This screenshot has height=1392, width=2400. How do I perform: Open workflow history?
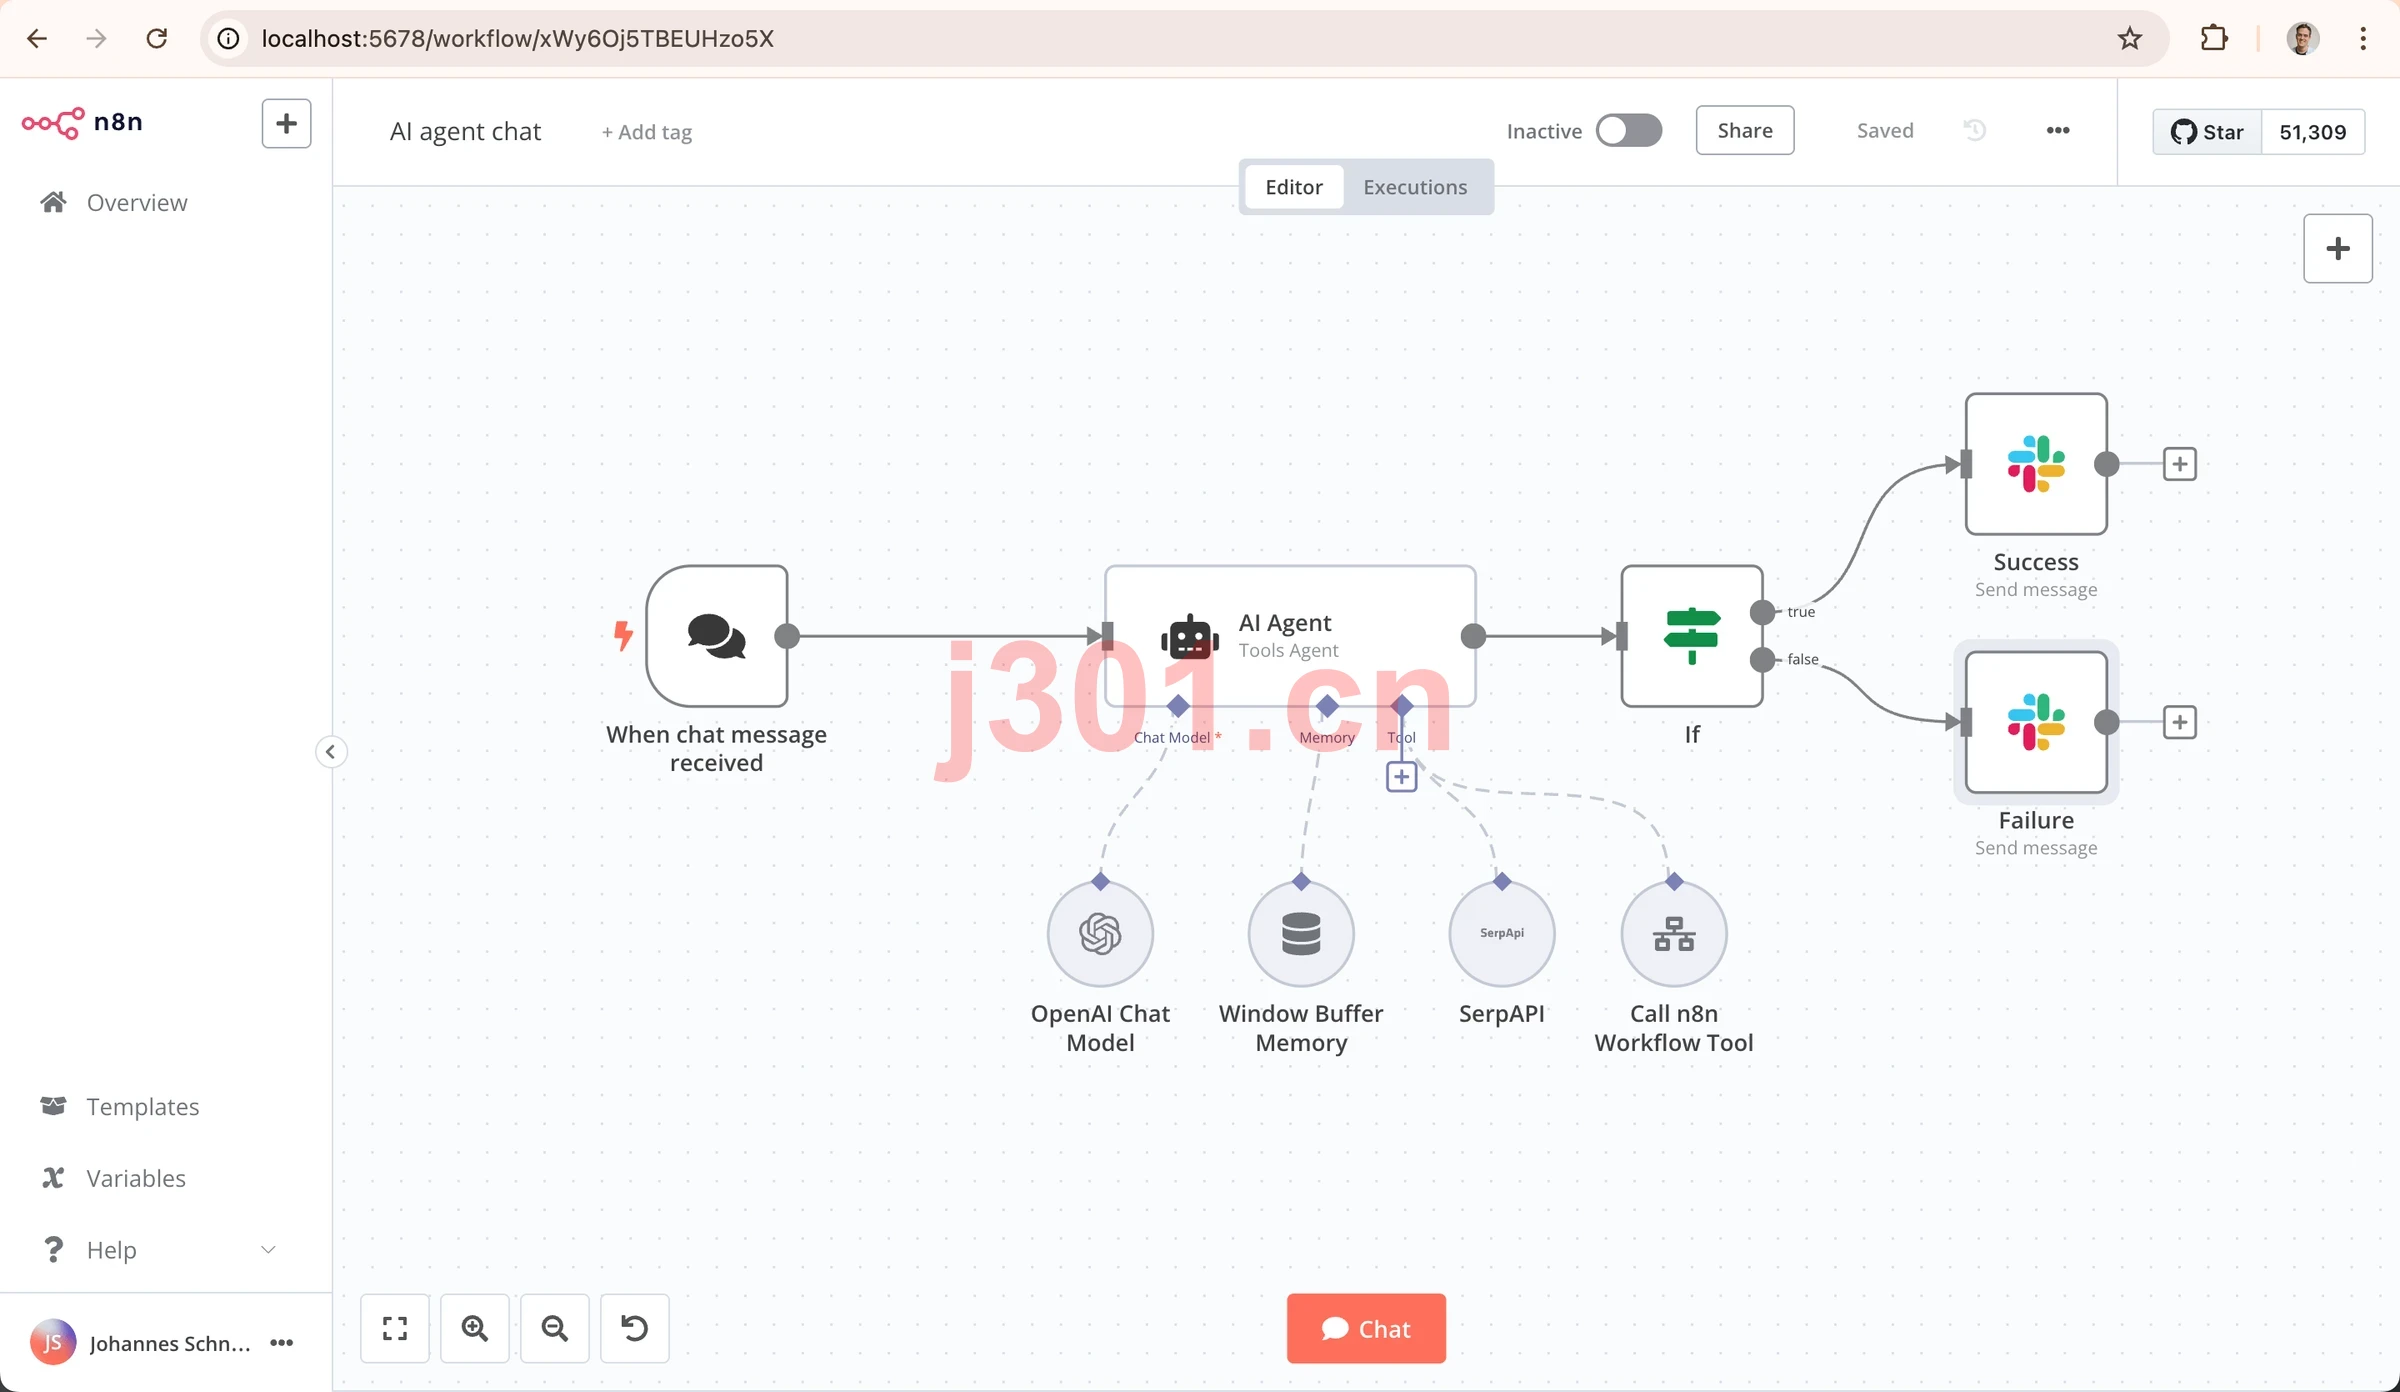(x=1975, y=130)
